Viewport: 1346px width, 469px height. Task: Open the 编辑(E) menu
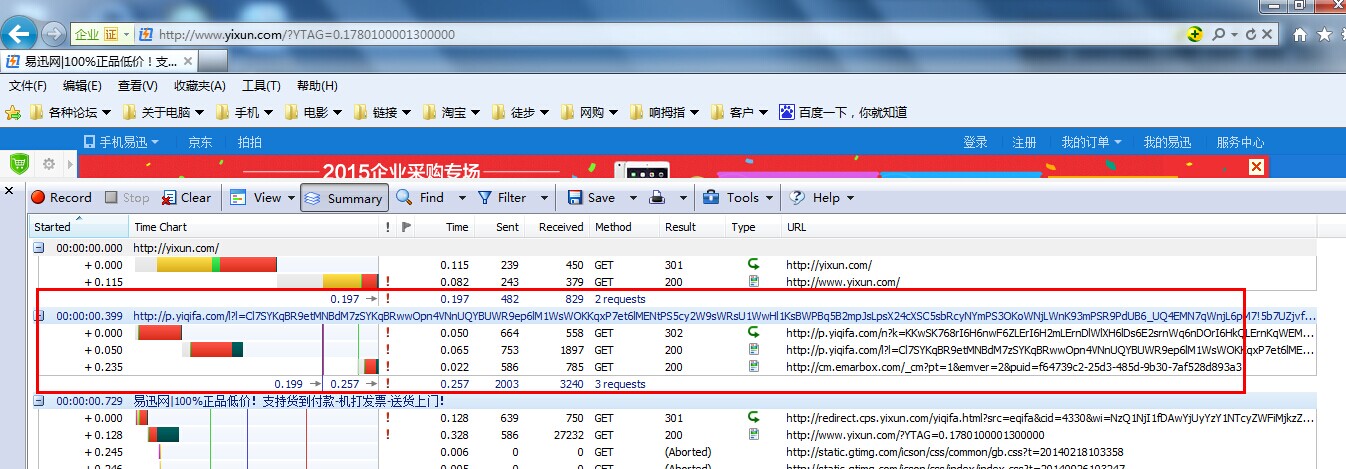coord(82,86)
